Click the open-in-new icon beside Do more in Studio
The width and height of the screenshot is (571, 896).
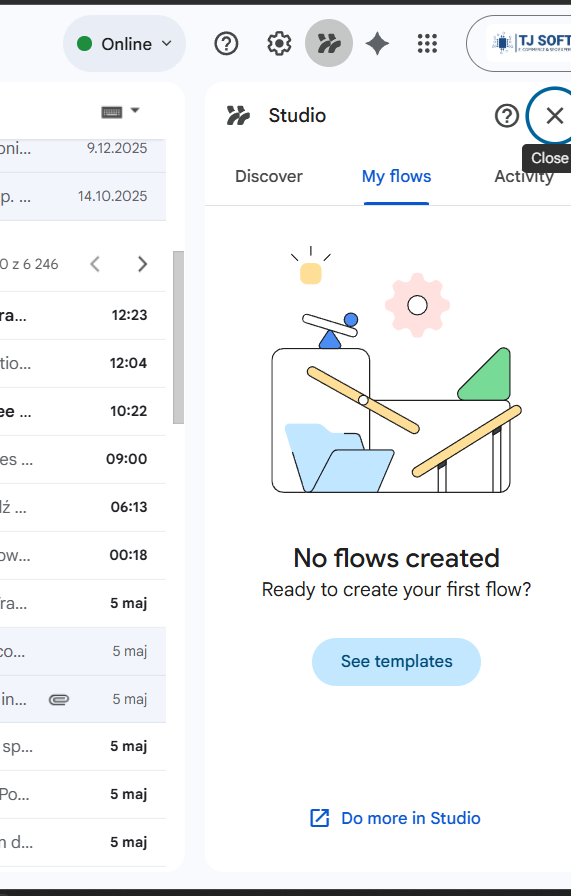pyautogui.click(x=320, y=818)
